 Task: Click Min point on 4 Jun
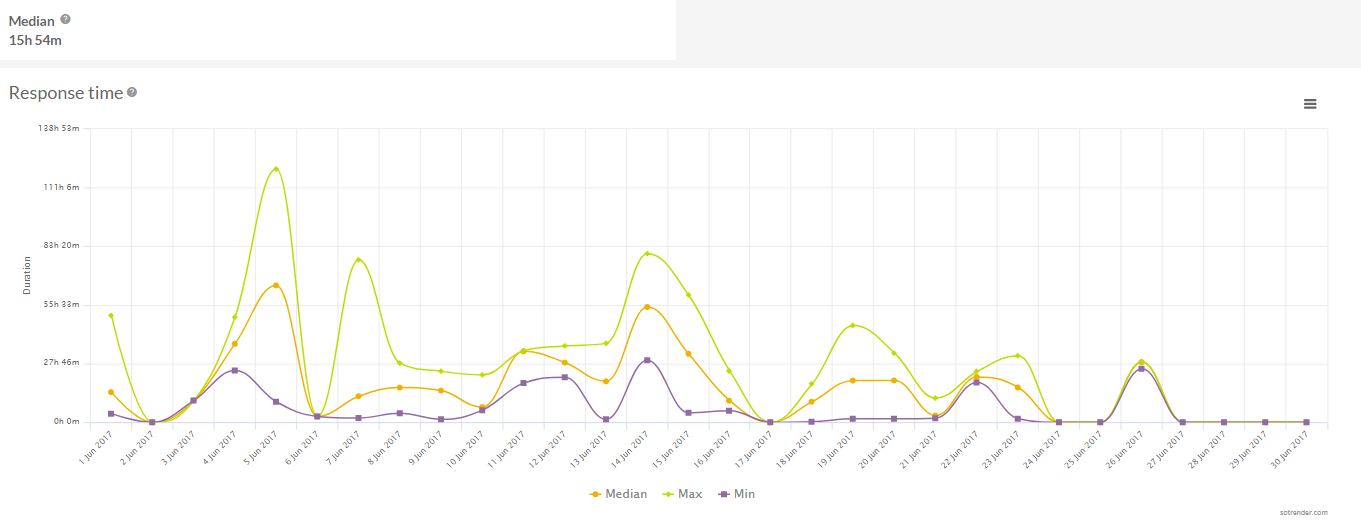click(x=234, y=370)
